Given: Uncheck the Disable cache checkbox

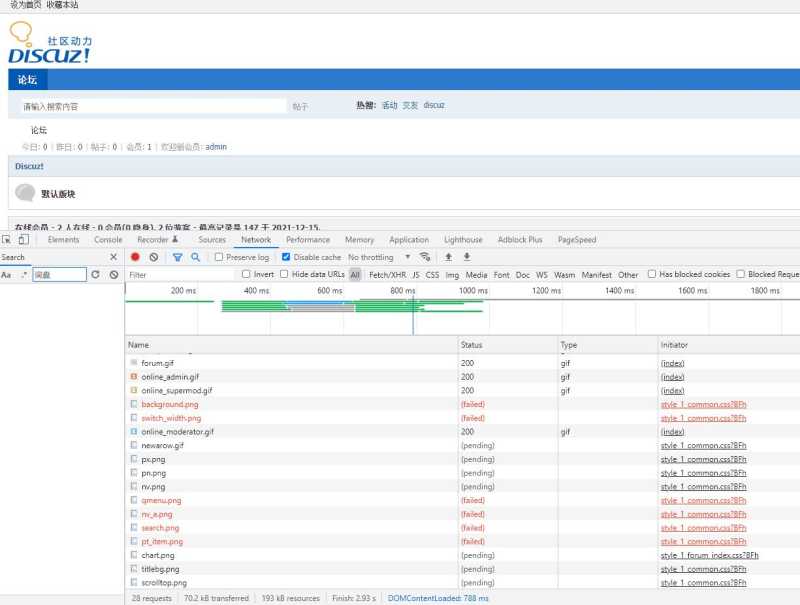Looking at the screenshot, I should click(x=286, y=257).
